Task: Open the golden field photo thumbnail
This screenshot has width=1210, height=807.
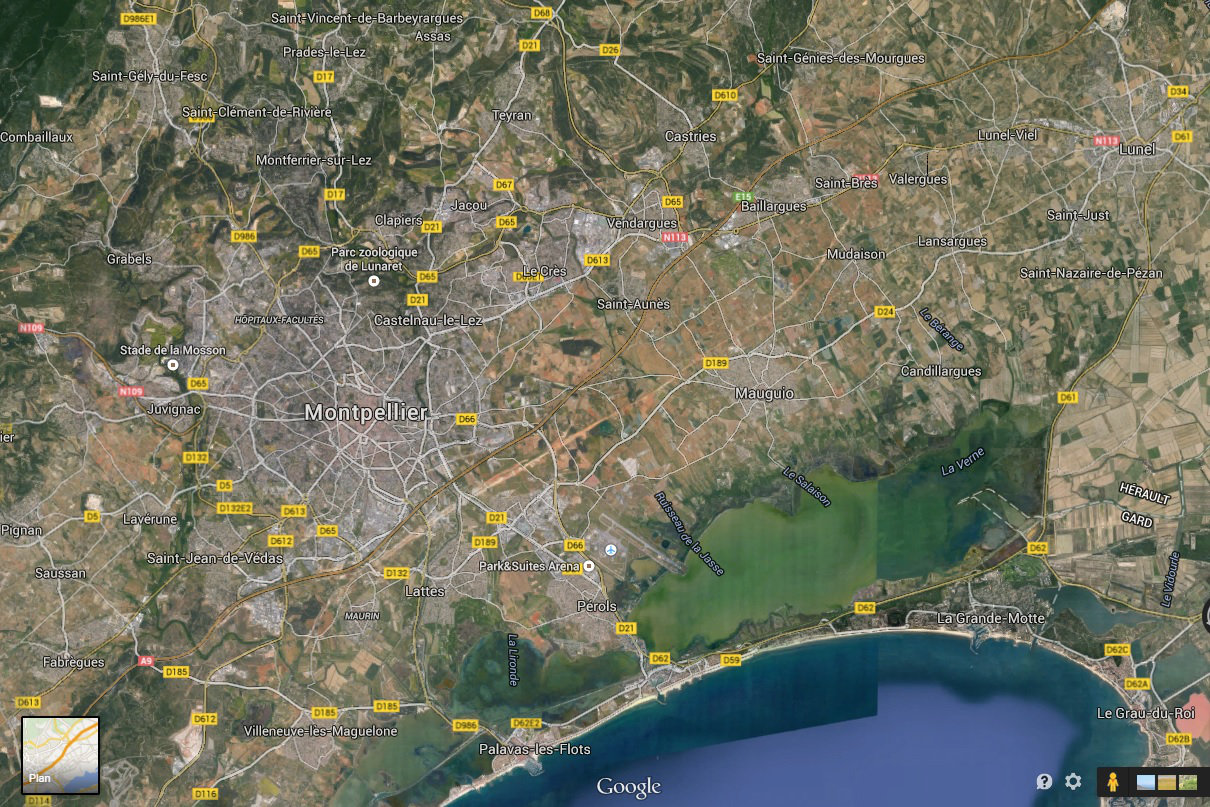Action: coord(1166,781)
